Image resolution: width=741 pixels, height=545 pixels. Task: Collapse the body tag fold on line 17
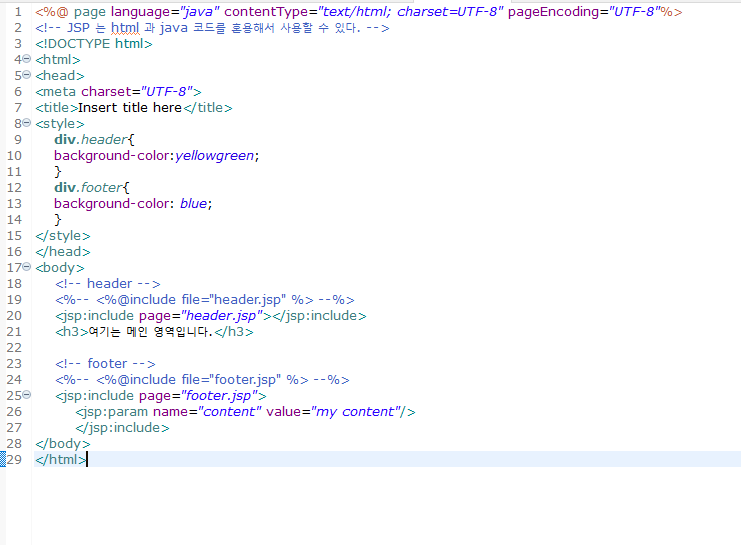(x=27, y=267)
